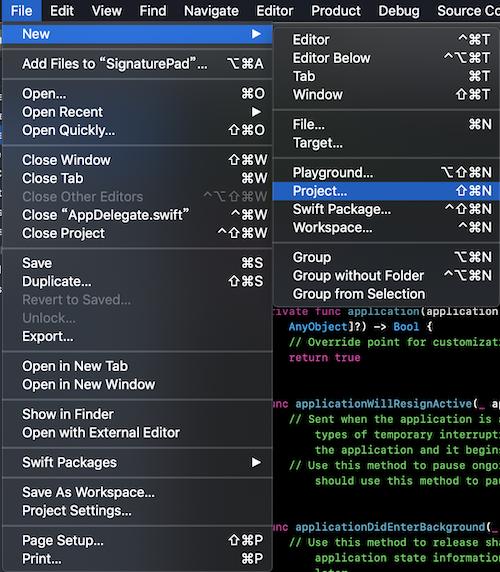Viewport: 500px width, 572px height.
Task: Choose New Window from submenu
Action: 386,94
